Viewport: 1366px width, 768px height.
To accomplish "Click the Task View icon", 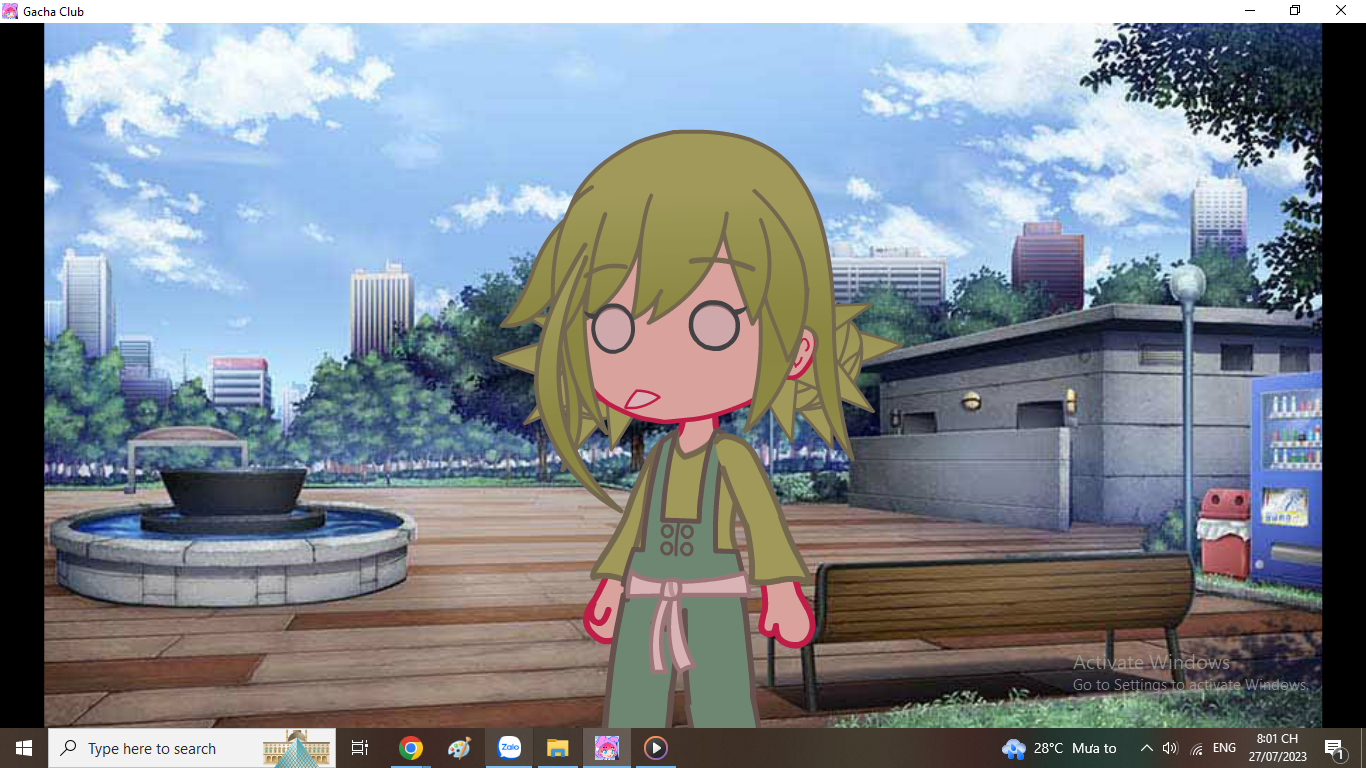I will point(360,748).
